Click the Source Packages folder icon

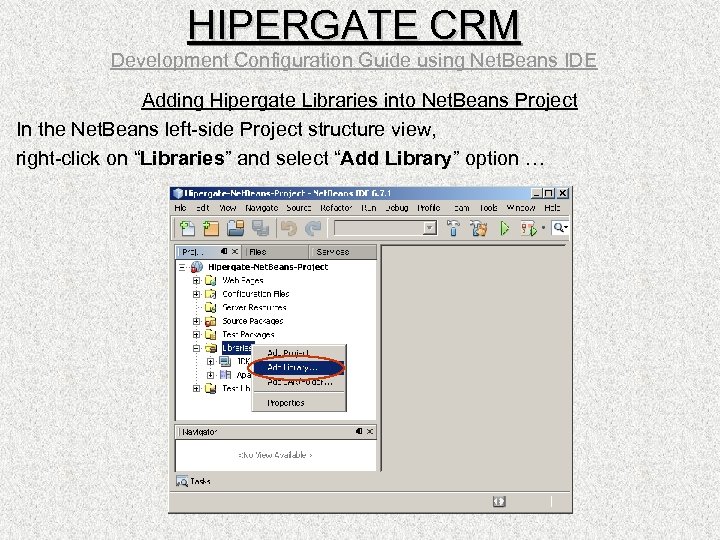tap(210, 321)
